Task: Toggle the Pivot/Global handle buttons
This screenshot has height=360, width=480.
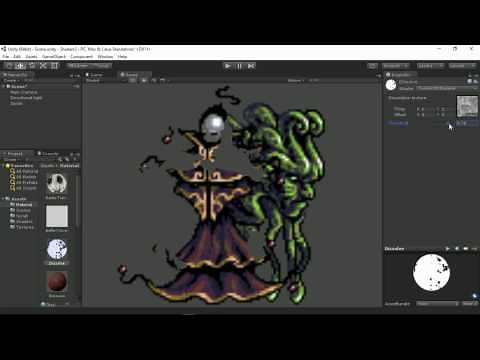Action: tap(89, 66)
